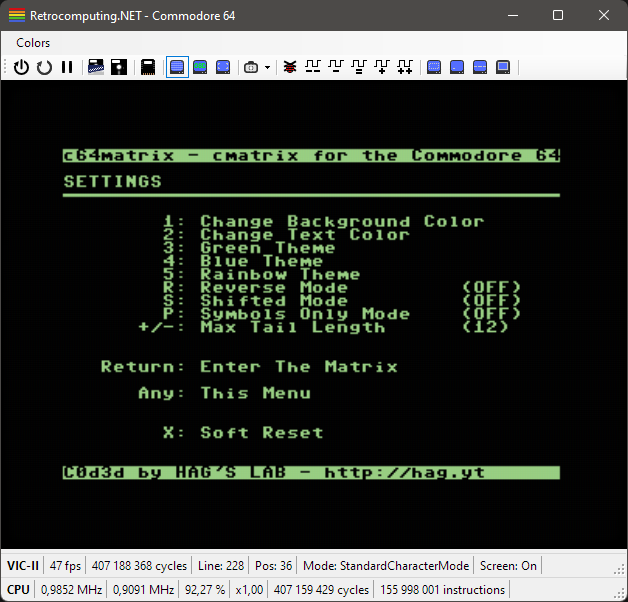
Task: Click clock pulse icon with single minus
Action: pyautogui.click(x=336, y=67)
